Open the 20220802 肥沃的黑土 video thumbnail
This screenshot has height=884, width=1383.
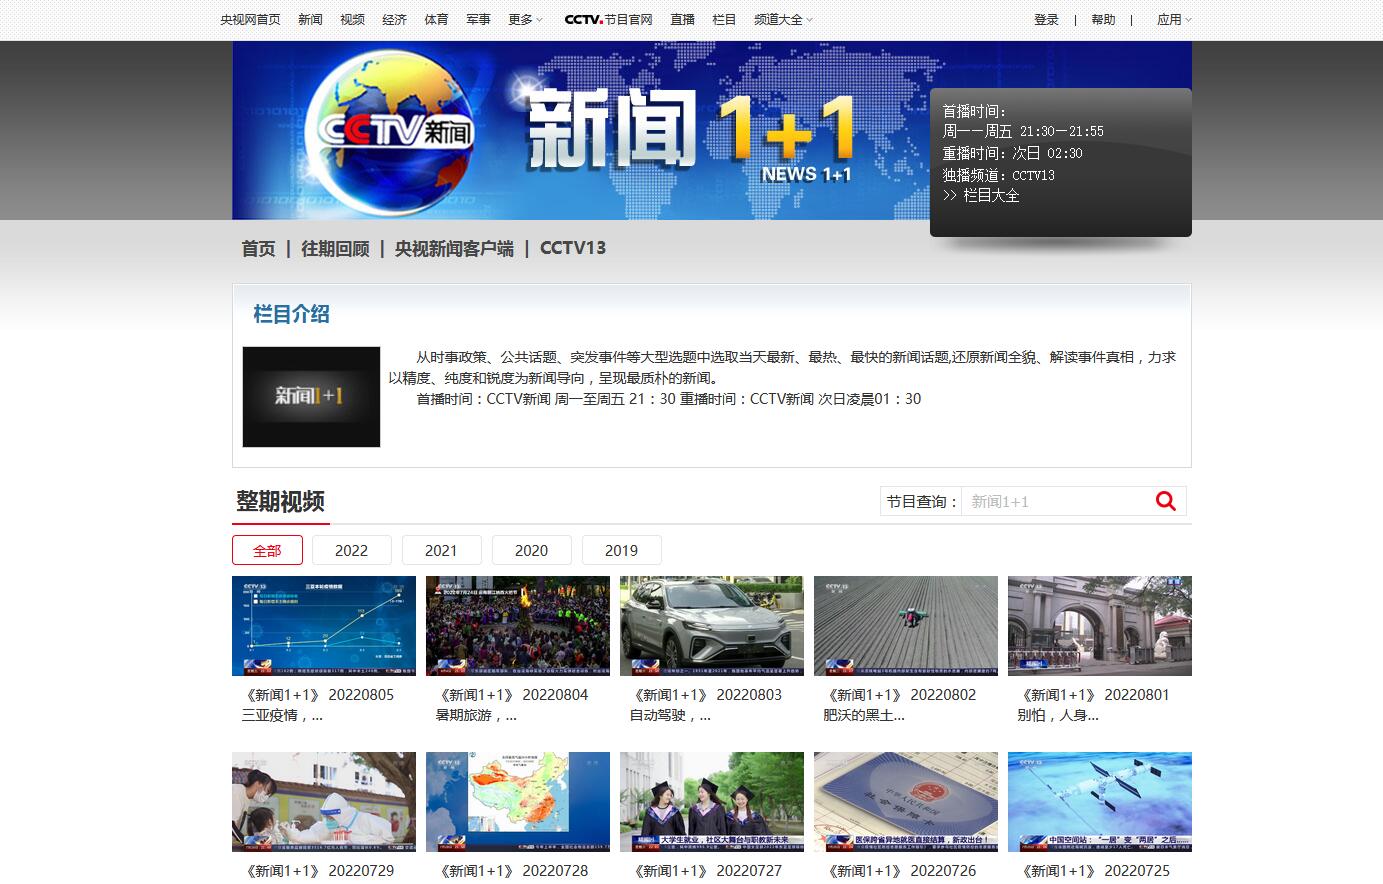click(x=906, y=626)
